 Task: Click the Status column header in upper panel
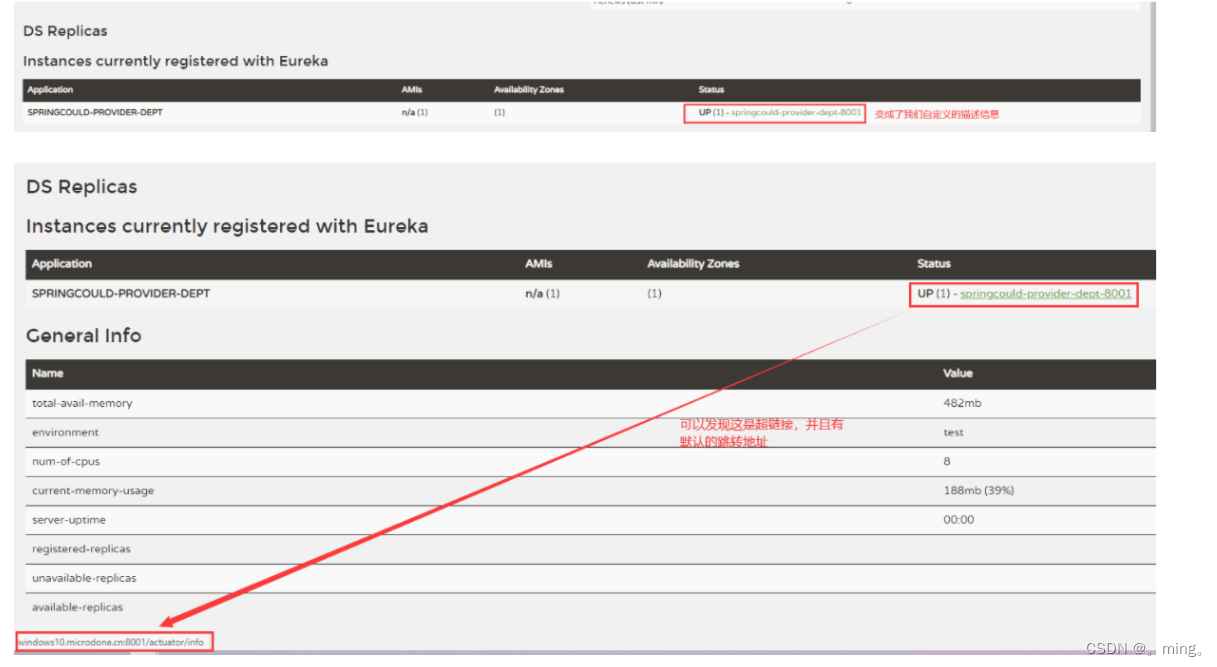pyautogui.click(x=711, y=90)
